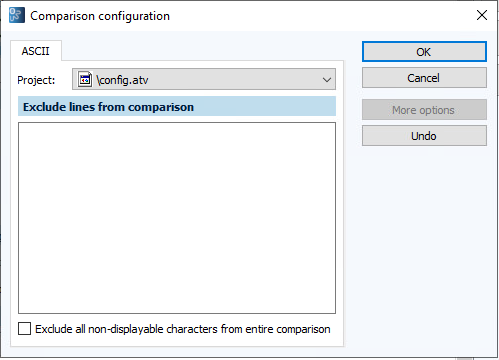The width and height of the screenshot is (499, 360).
Task: Switch to the ASCII tab
Action: point(36,51)
